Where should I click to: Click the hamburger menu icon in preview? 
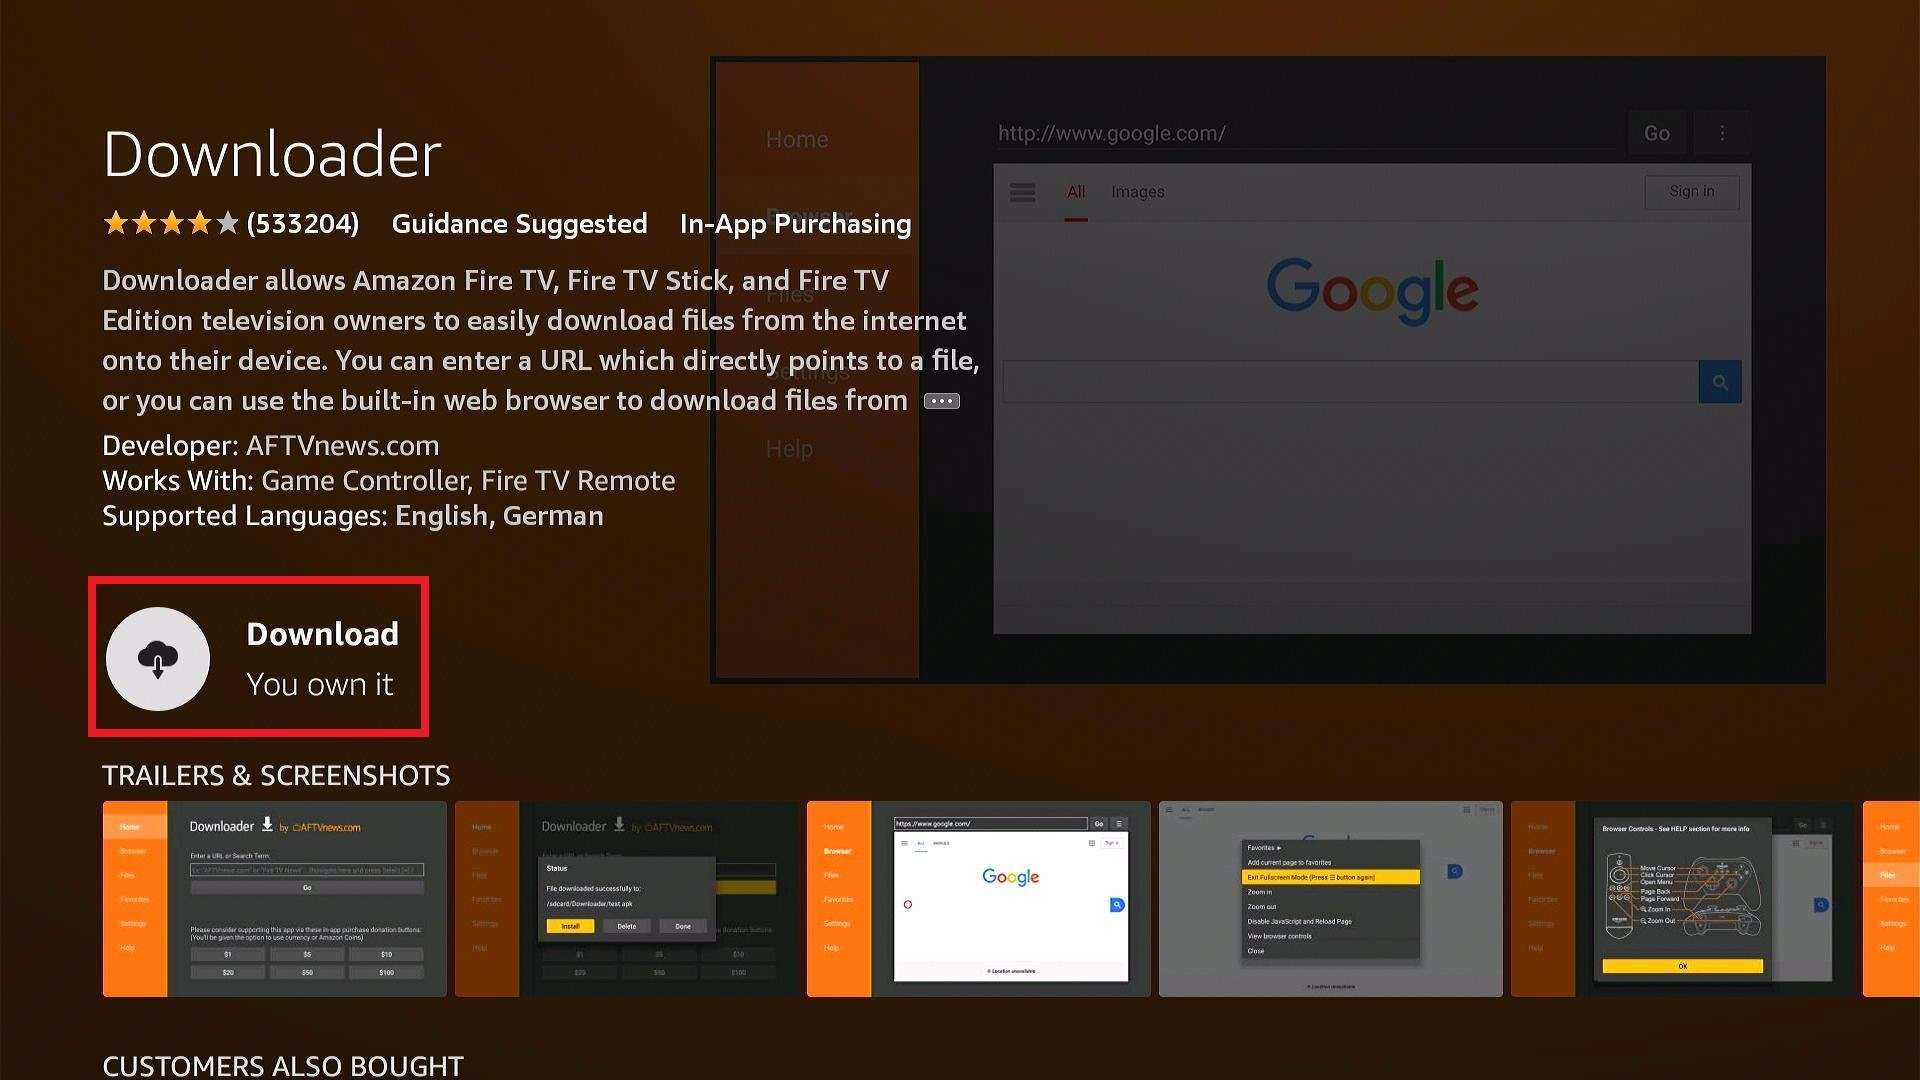(1022, 192)
